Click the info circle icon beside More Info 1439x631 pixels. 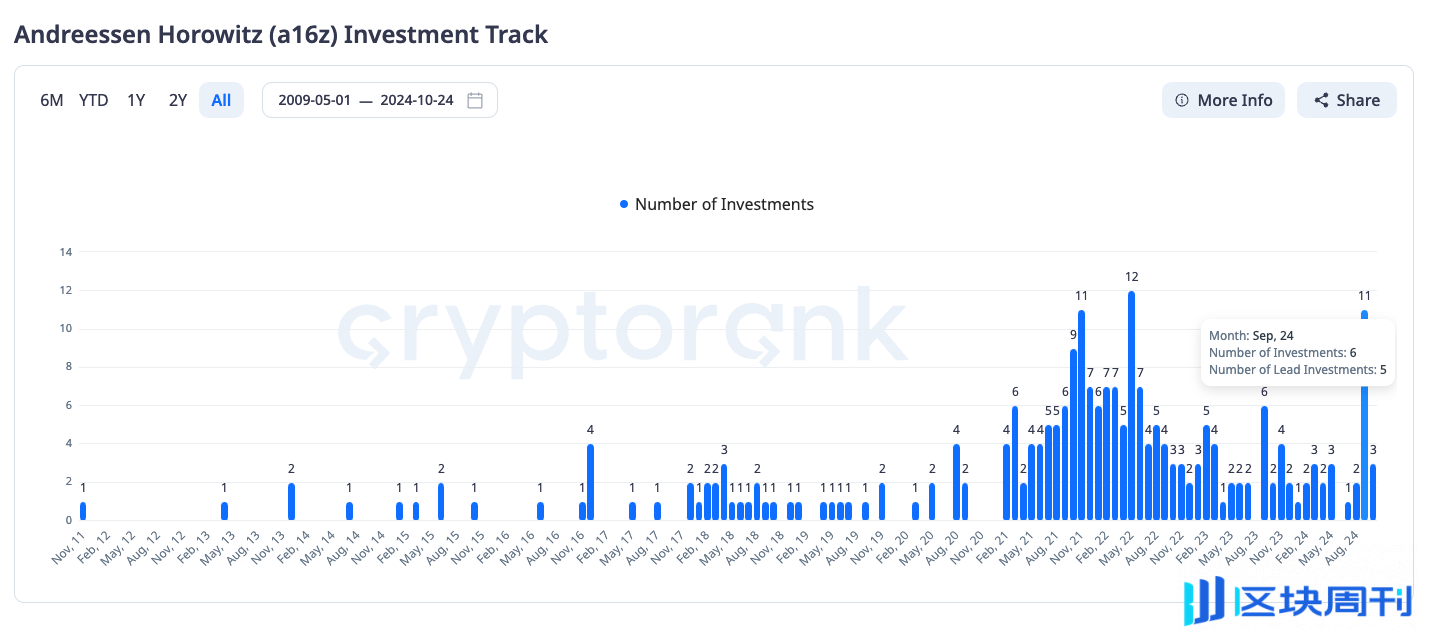click(1182, 100)
